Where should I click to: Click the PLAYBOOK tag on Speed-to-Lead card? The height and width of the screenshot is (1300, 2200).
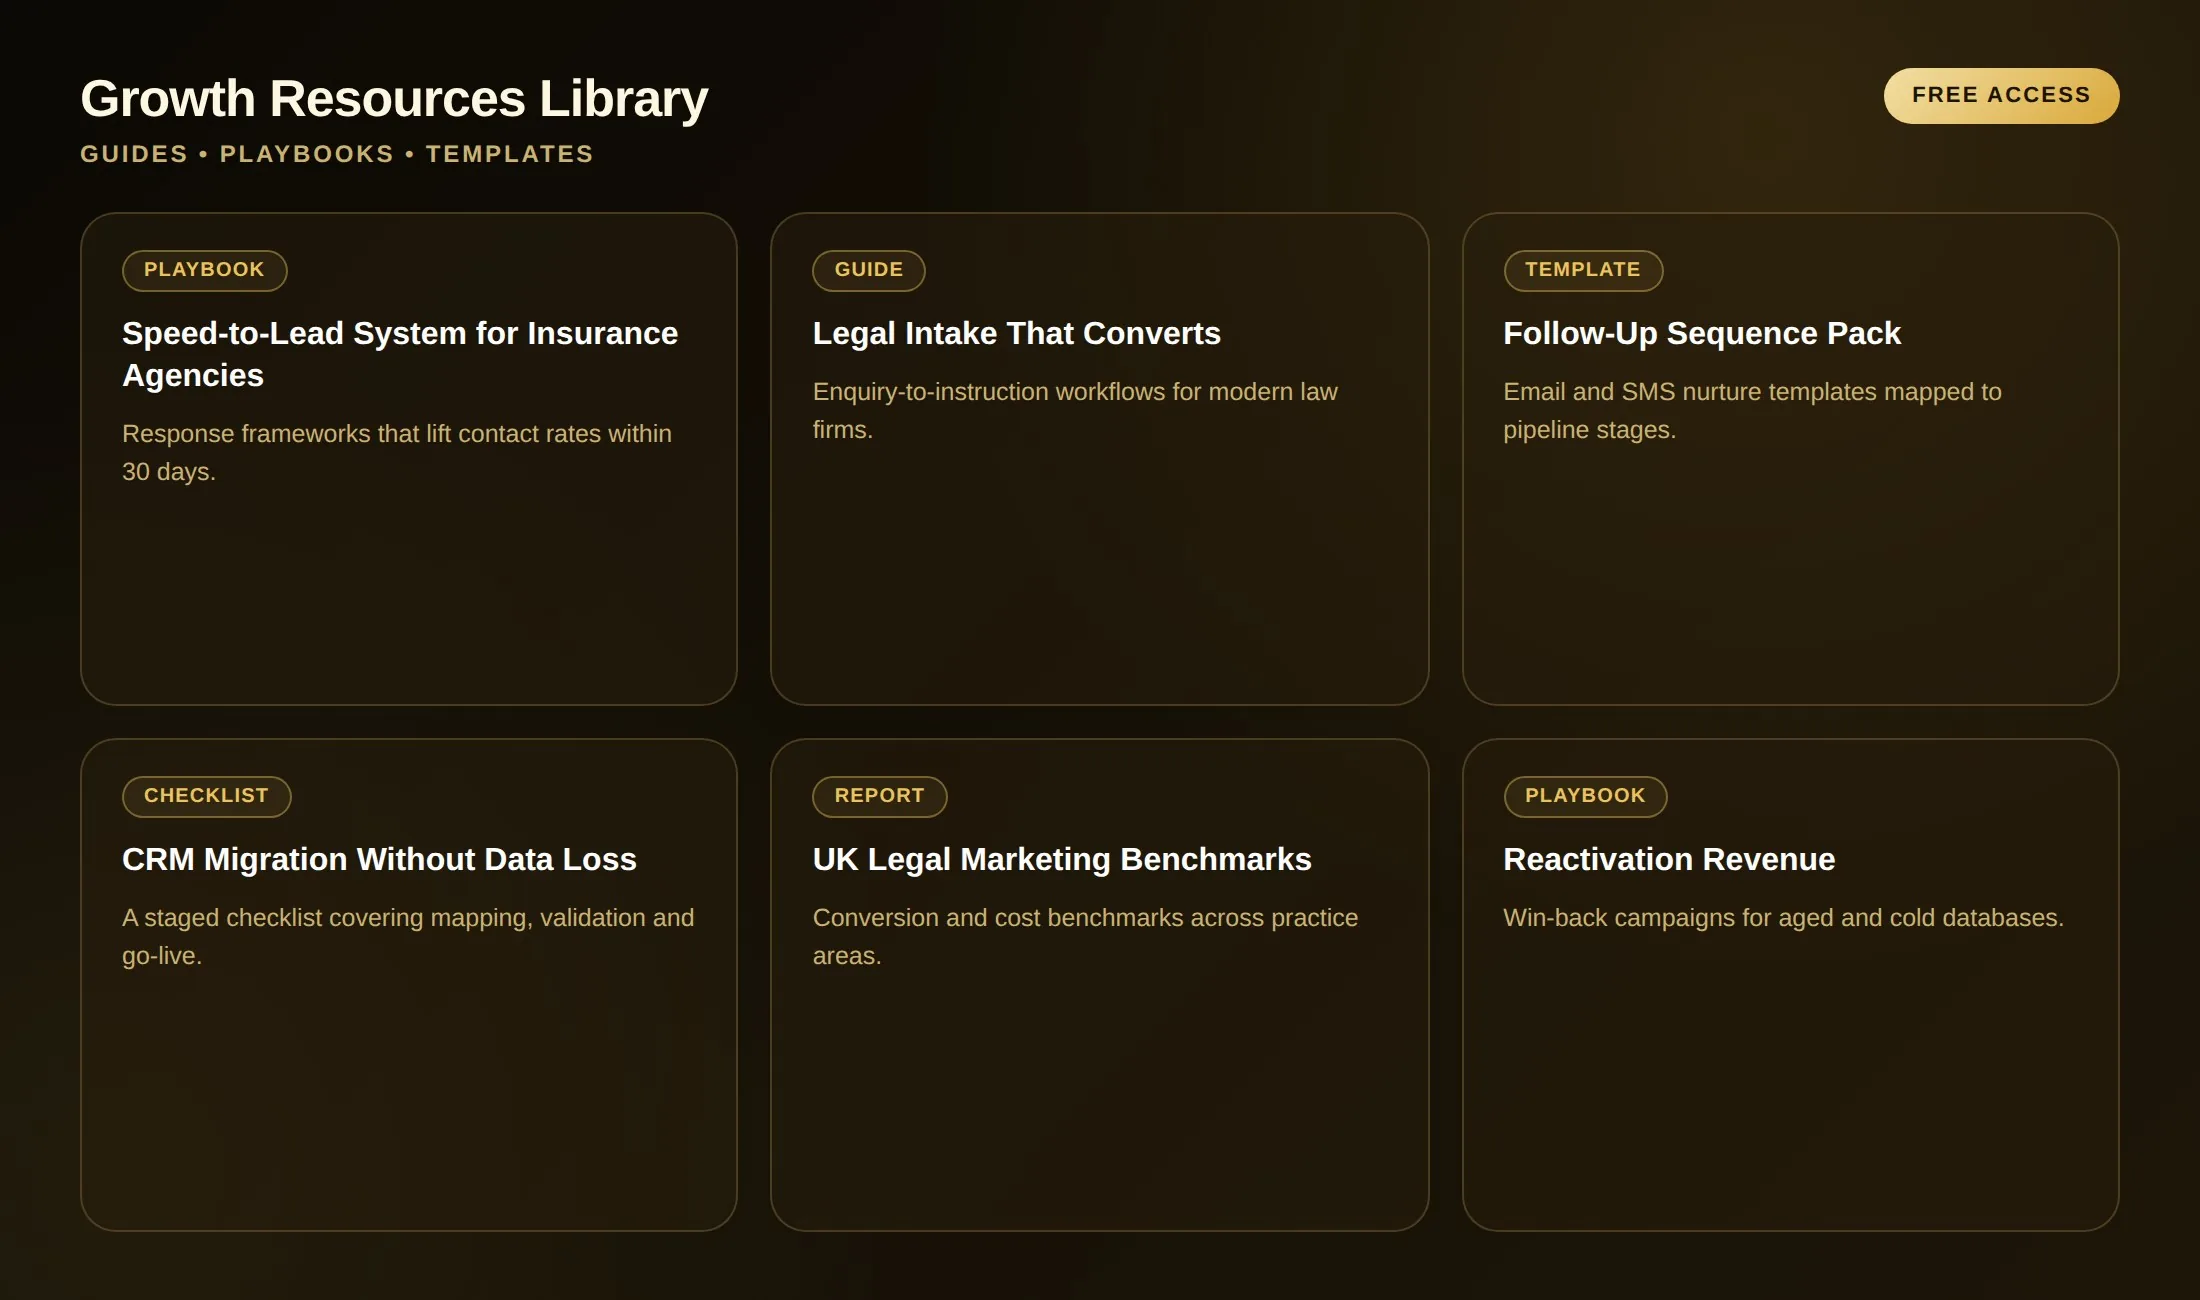click(x=204, y=271)
